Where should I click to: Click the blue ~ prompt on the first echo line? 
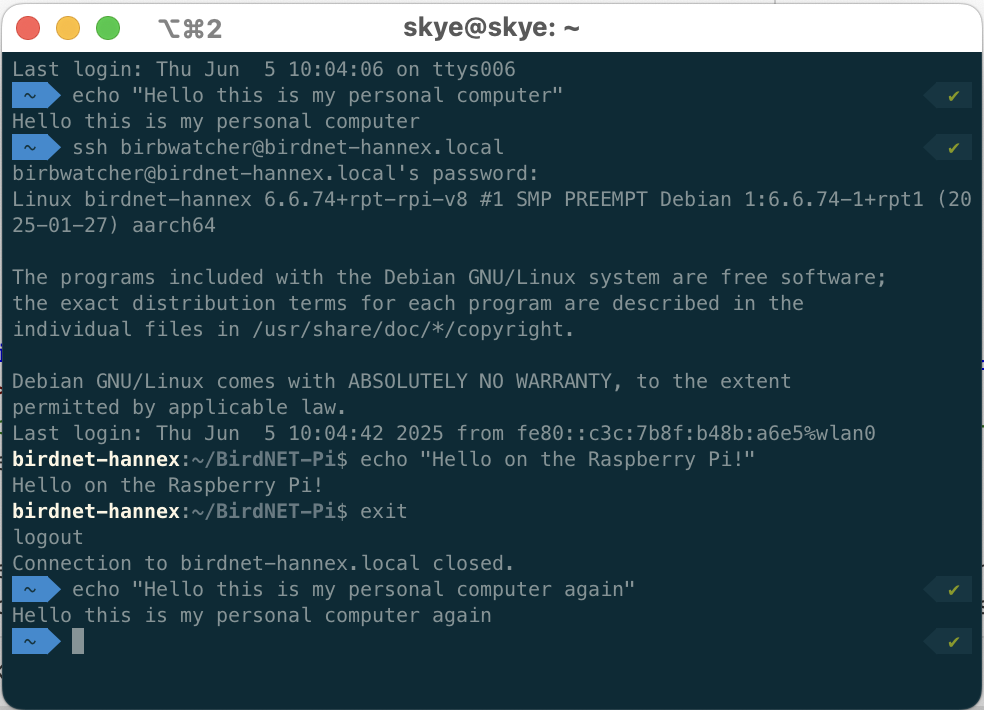[x=31, y=96]
